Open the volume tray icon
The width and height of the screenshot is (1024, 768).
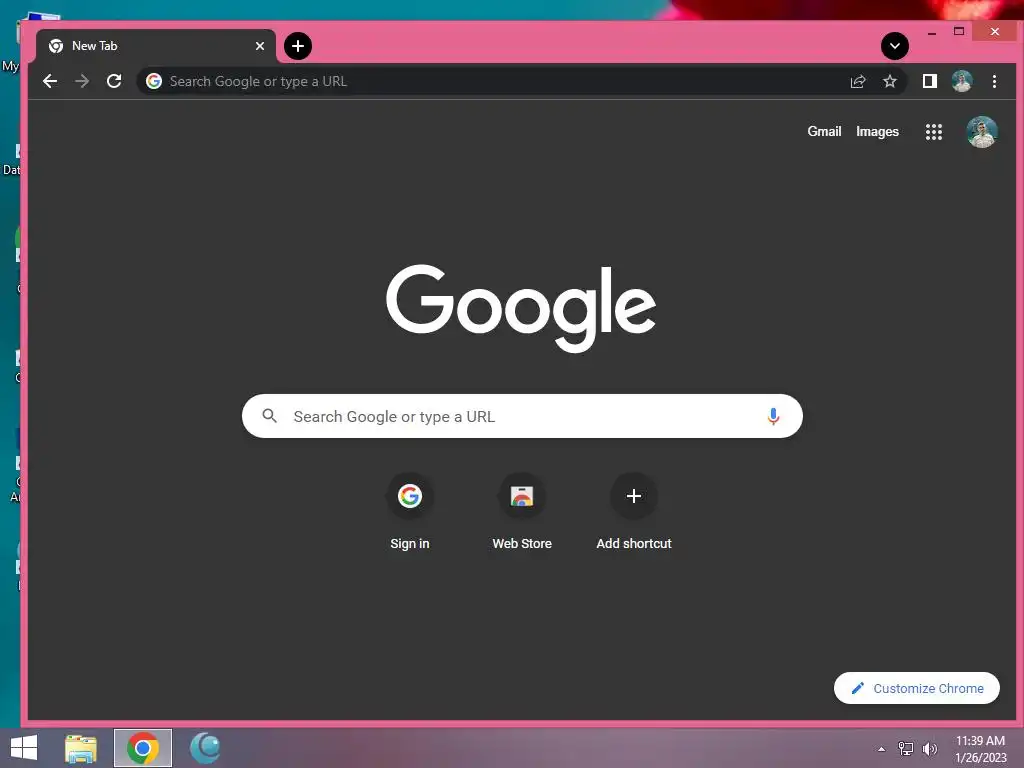[930, 749]
